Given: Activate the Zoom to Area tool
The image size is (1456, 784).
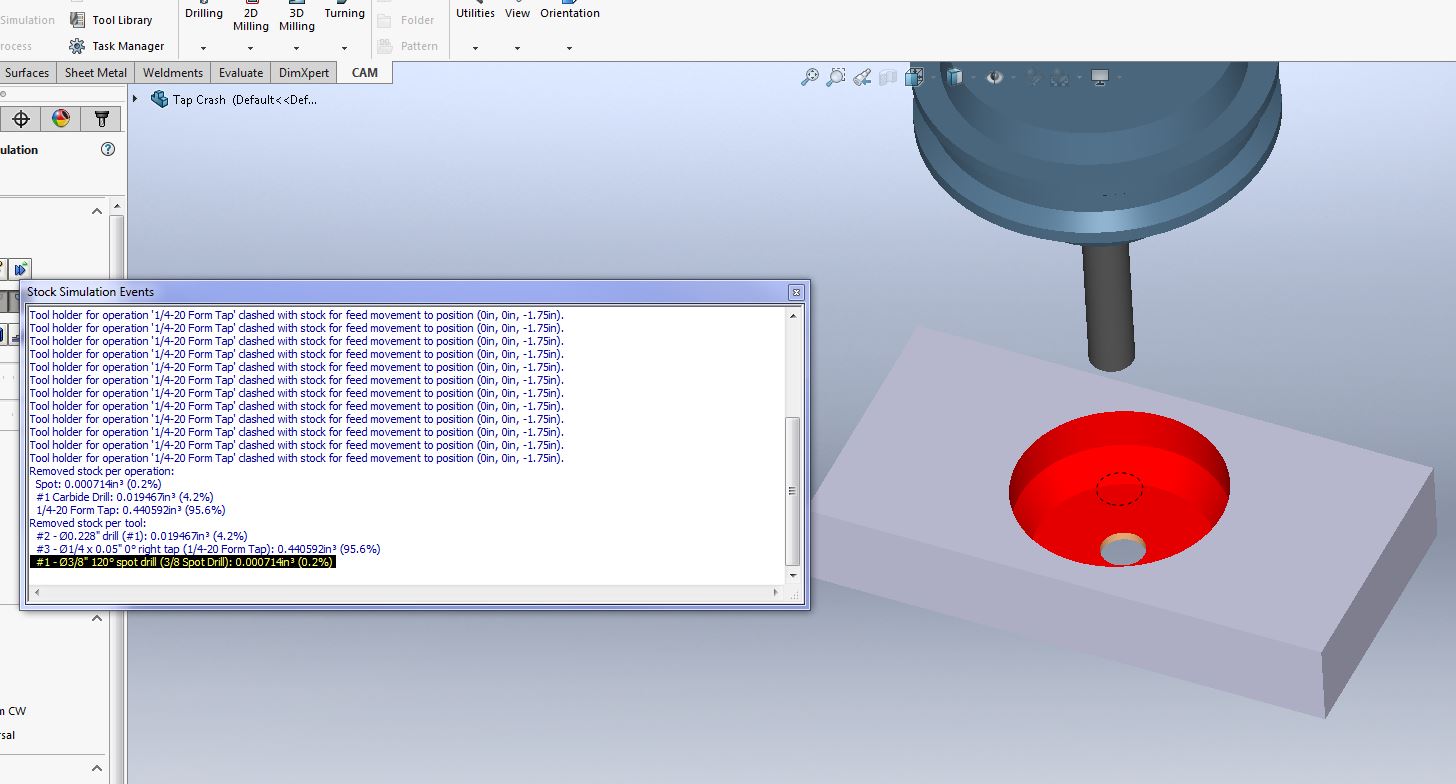Looking at the screenshot, I should click(836, 77).
